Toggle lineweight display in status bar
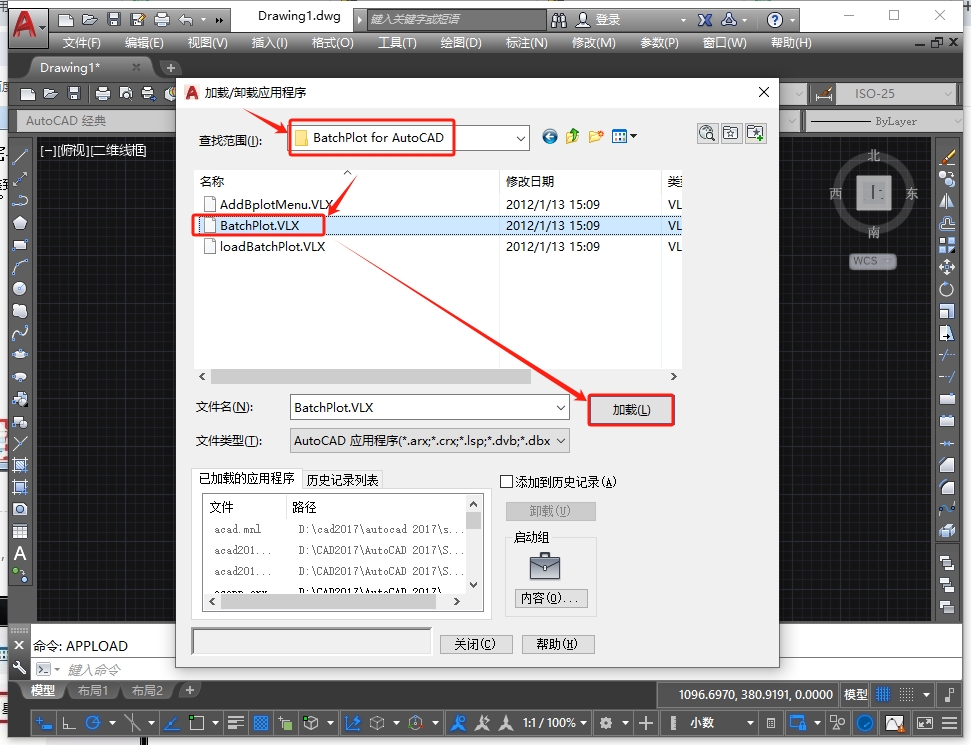971x745 pixels. coord(235,723)
